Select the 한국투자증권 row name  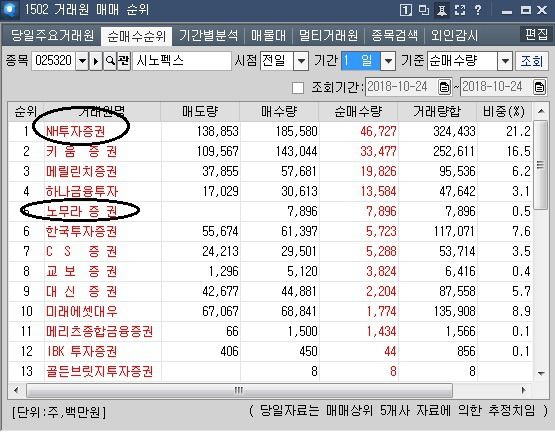click(81, 232)
